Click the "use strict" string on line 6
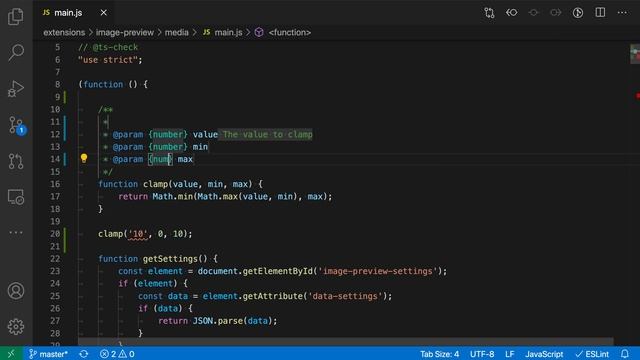640x360 pixels. 107,60
